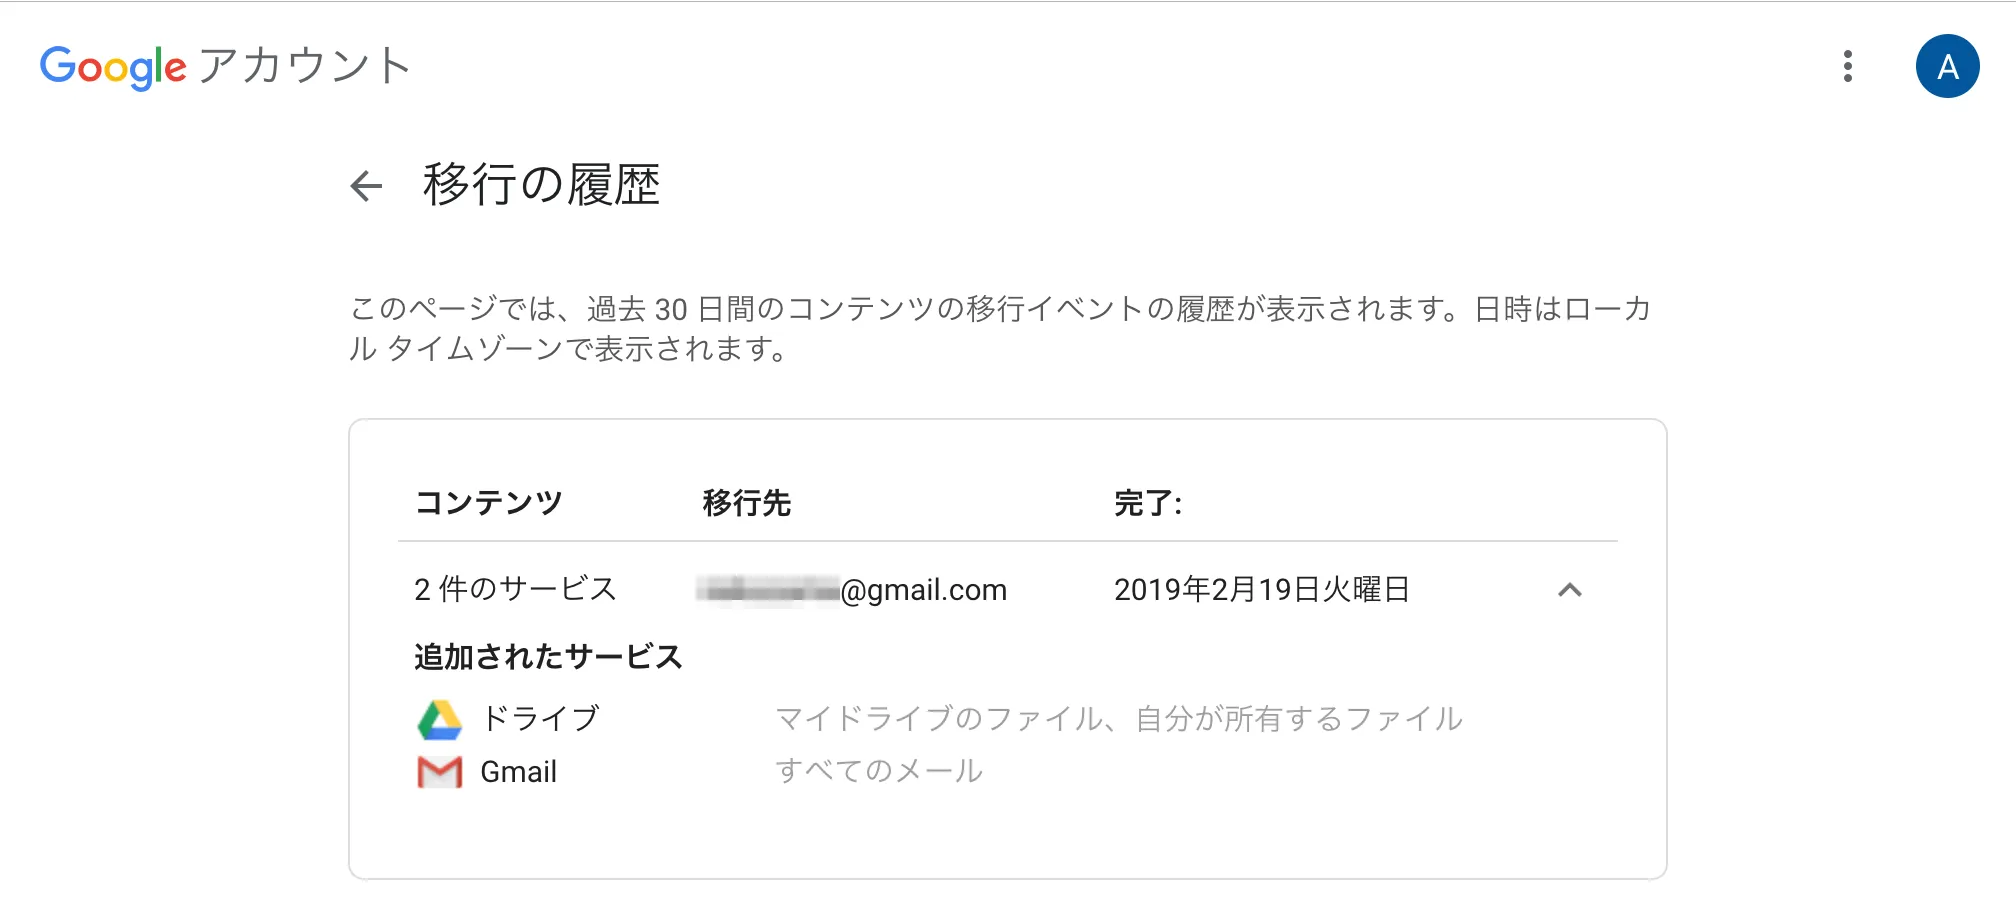
Task: Click the Gmail envelope icon
Action: [440, 772]
